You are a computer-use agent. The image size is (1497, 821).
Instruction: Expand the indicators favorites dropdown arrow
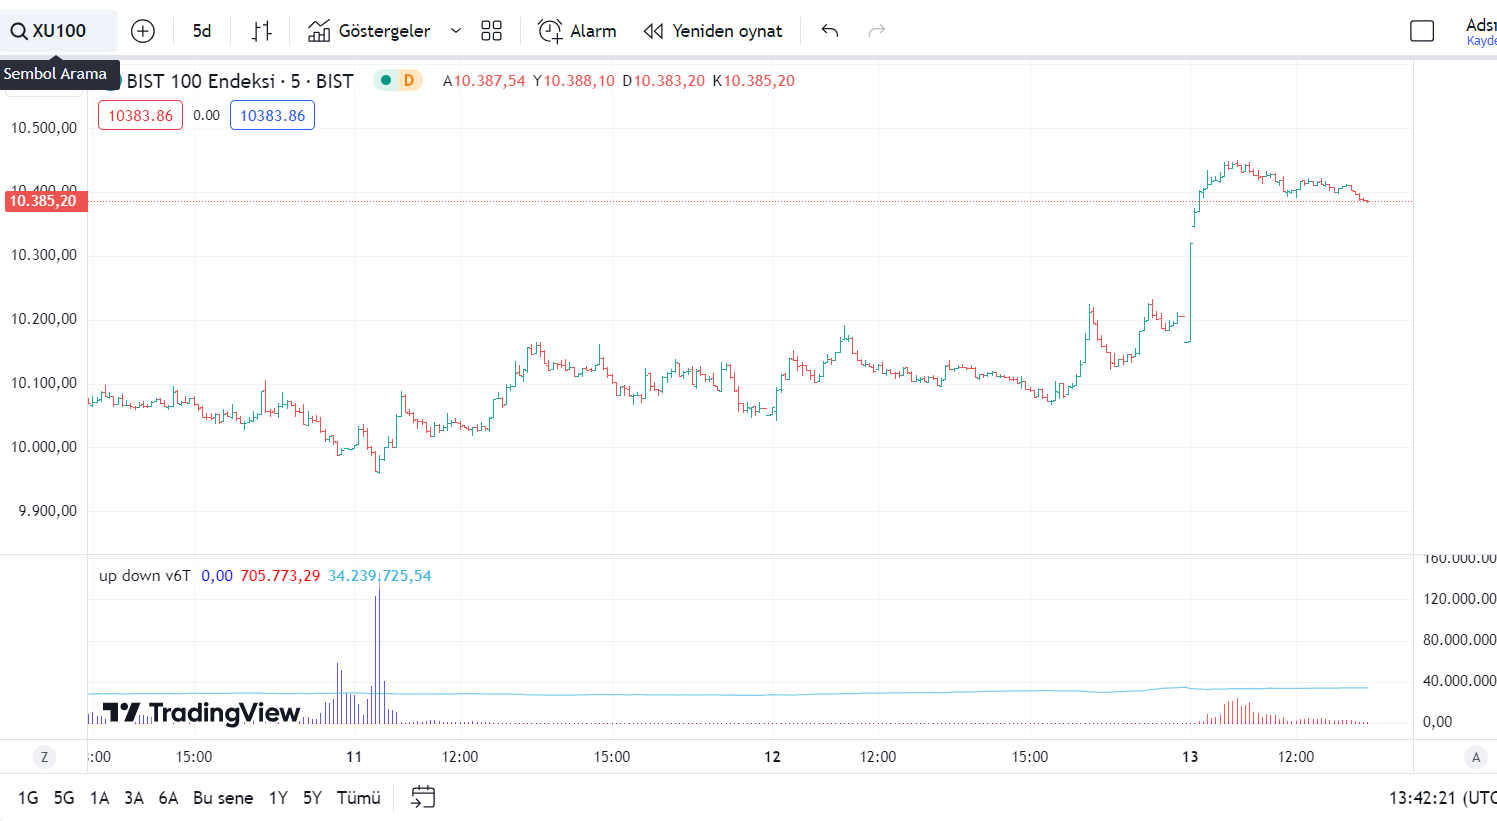point(456,31)
